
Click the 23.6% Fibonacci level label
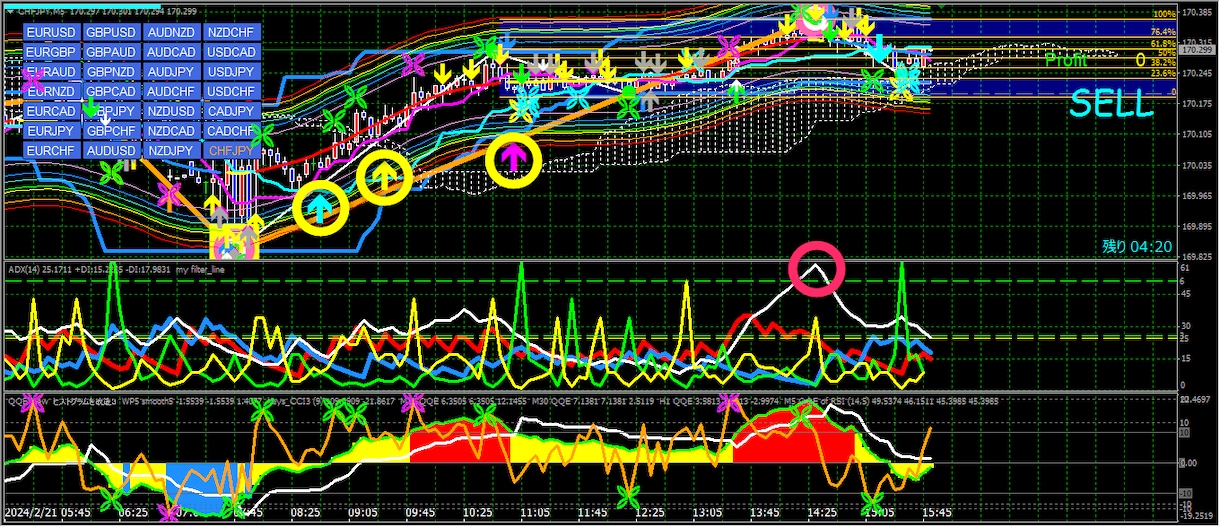coord(1163,74)
